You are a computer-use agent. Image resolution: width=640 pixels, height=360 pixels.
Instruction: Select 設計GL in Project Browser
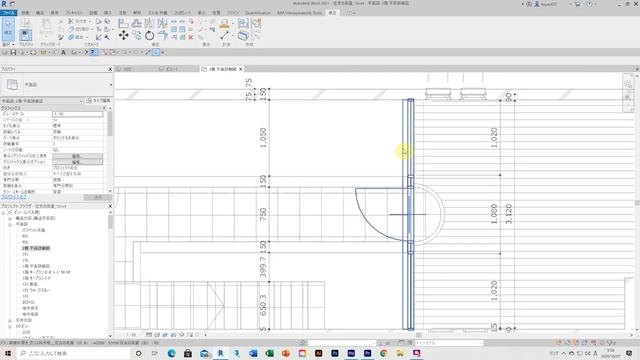[29, 302]
